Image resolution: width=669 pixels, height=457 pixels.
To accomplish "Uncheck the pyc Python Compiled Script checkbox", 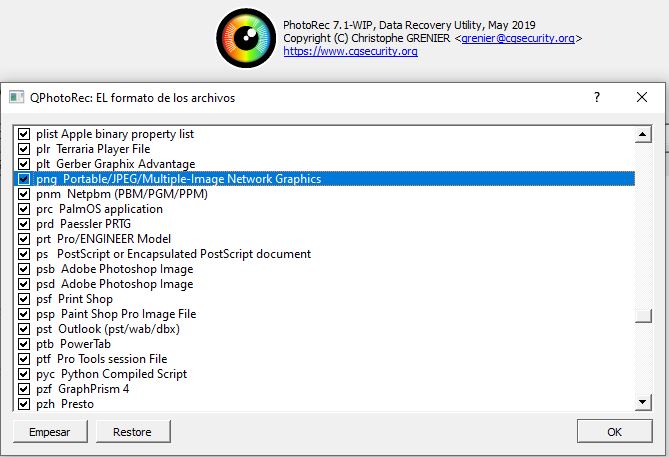I will (24, 374).
